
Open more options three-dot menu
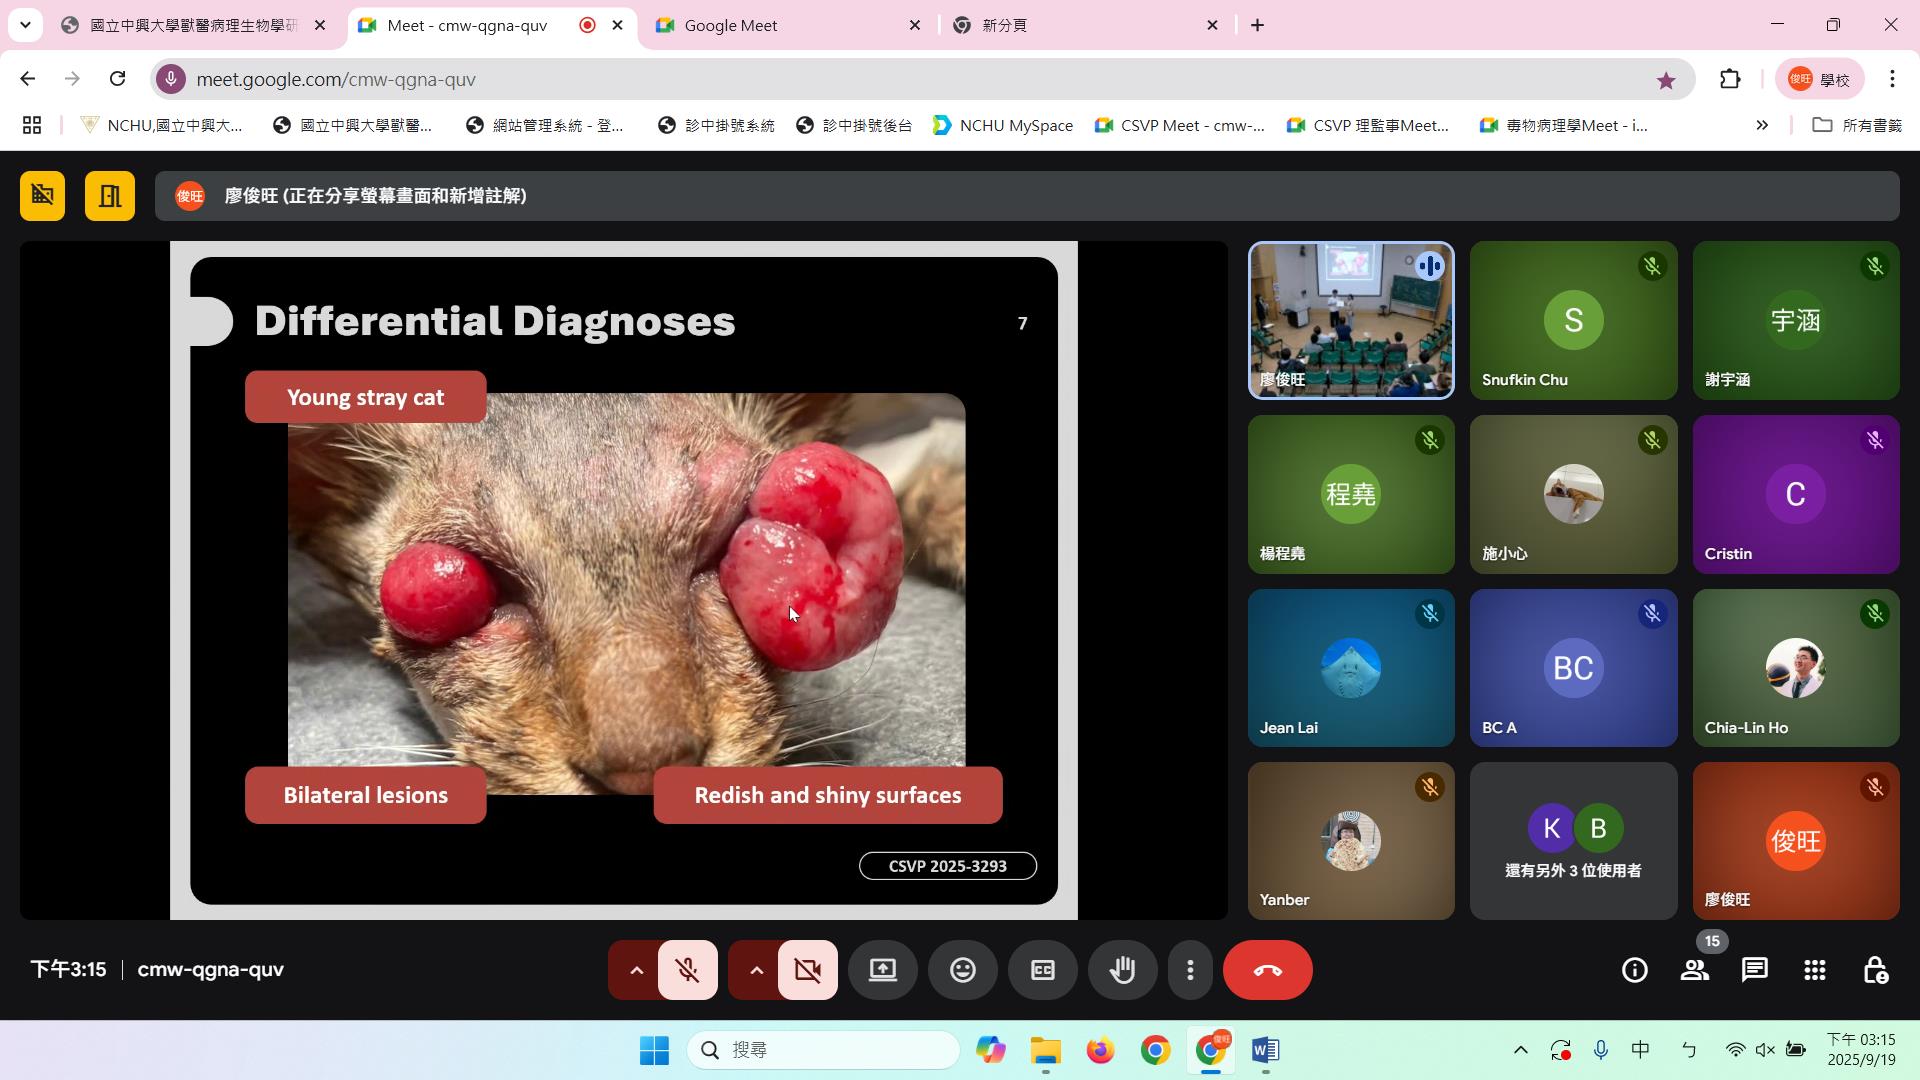(1190, 970)
